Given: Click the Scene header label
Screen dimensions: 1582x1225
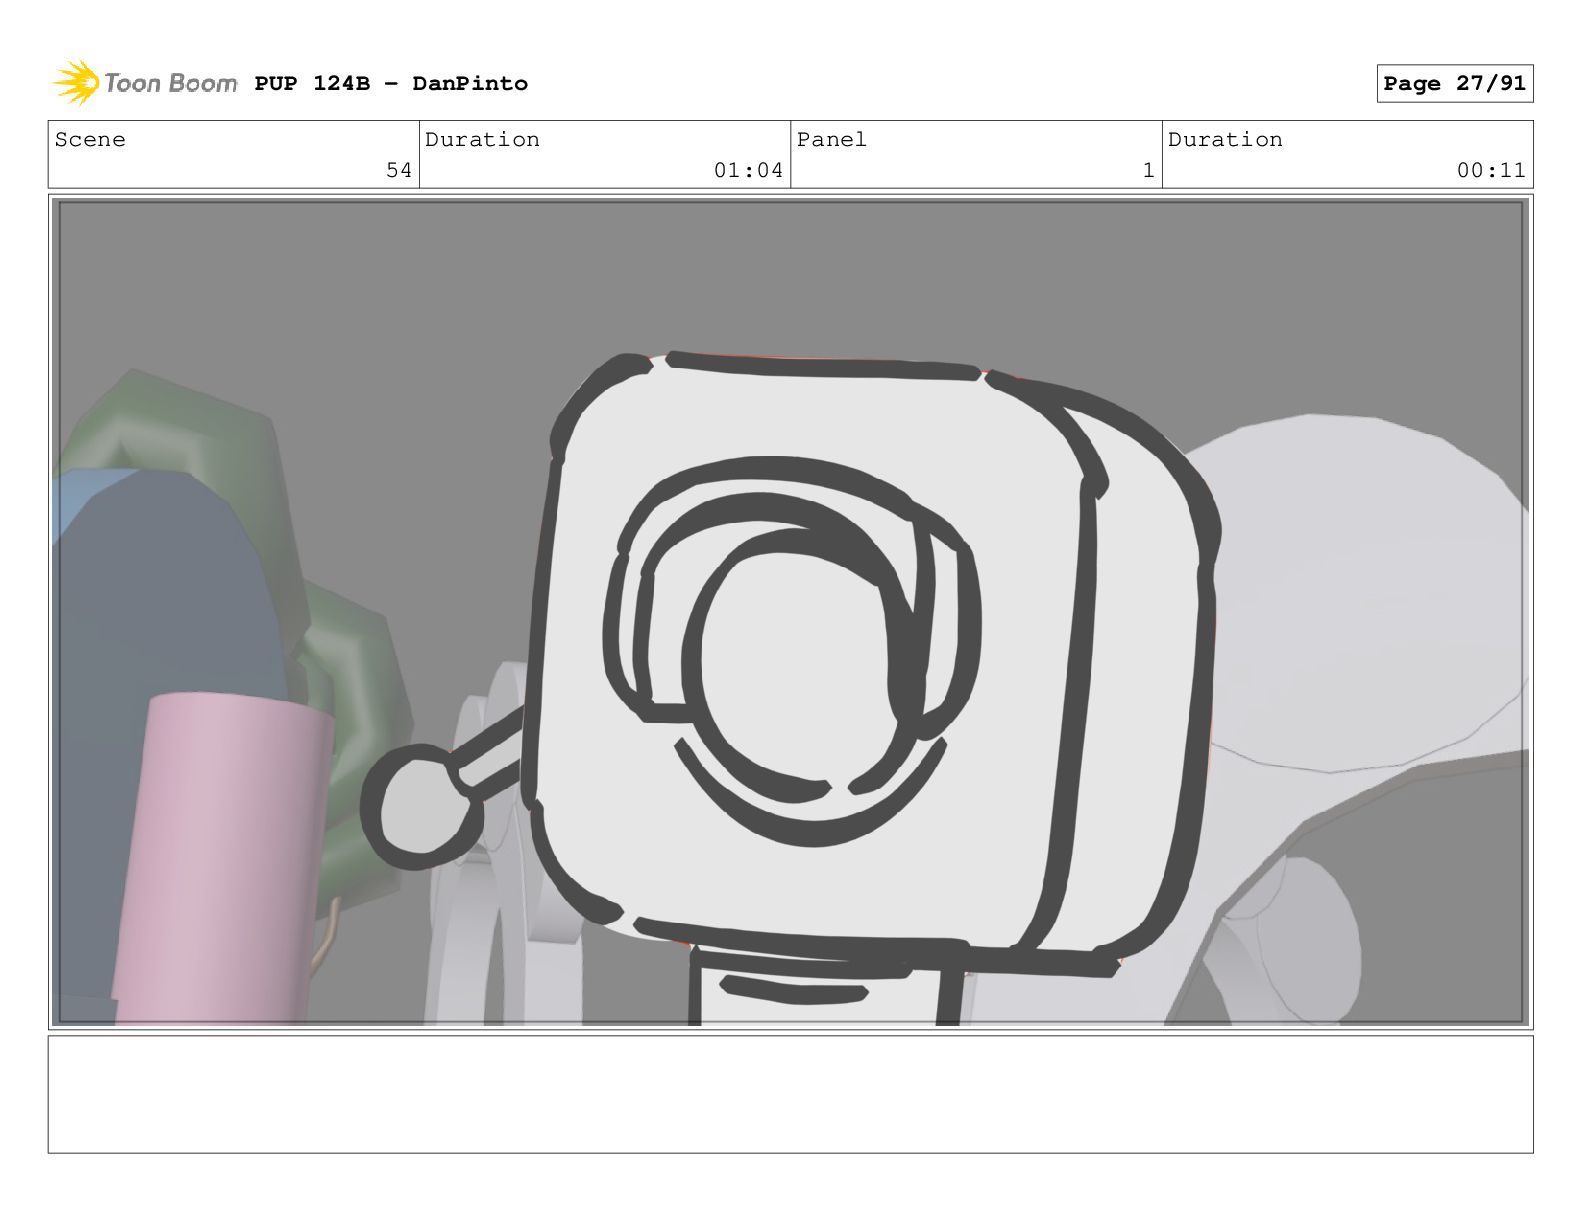Looking at the screenshot, I should (x=90, y=140).
